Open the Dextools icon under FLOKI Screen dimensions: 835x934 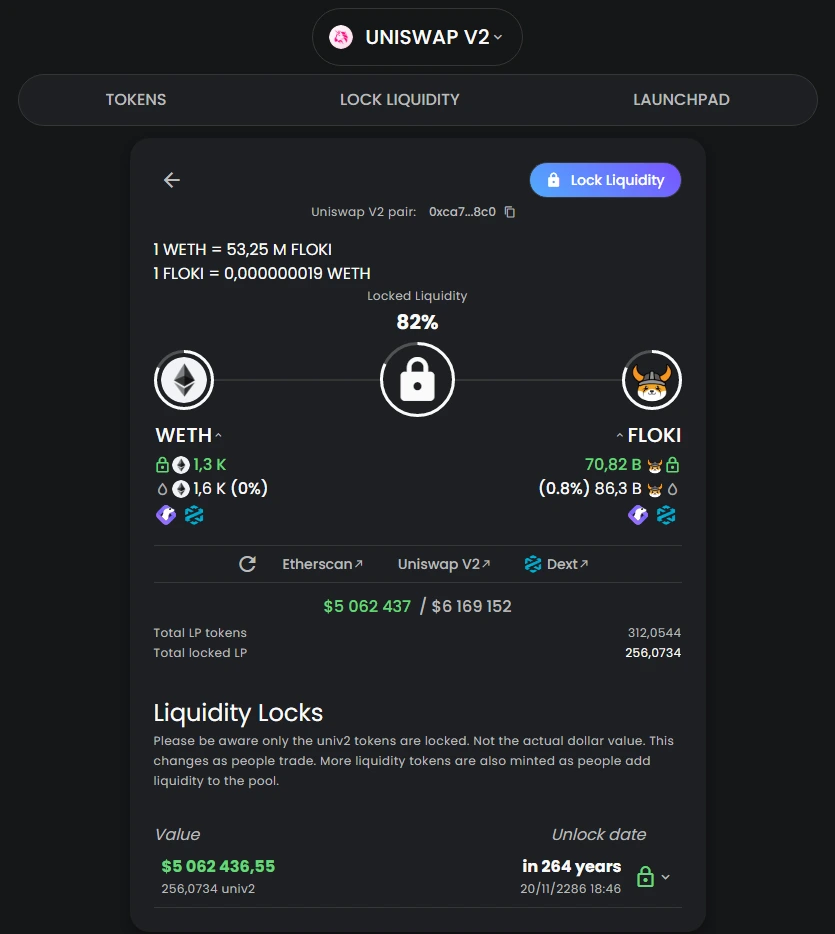tap(666, 515)
